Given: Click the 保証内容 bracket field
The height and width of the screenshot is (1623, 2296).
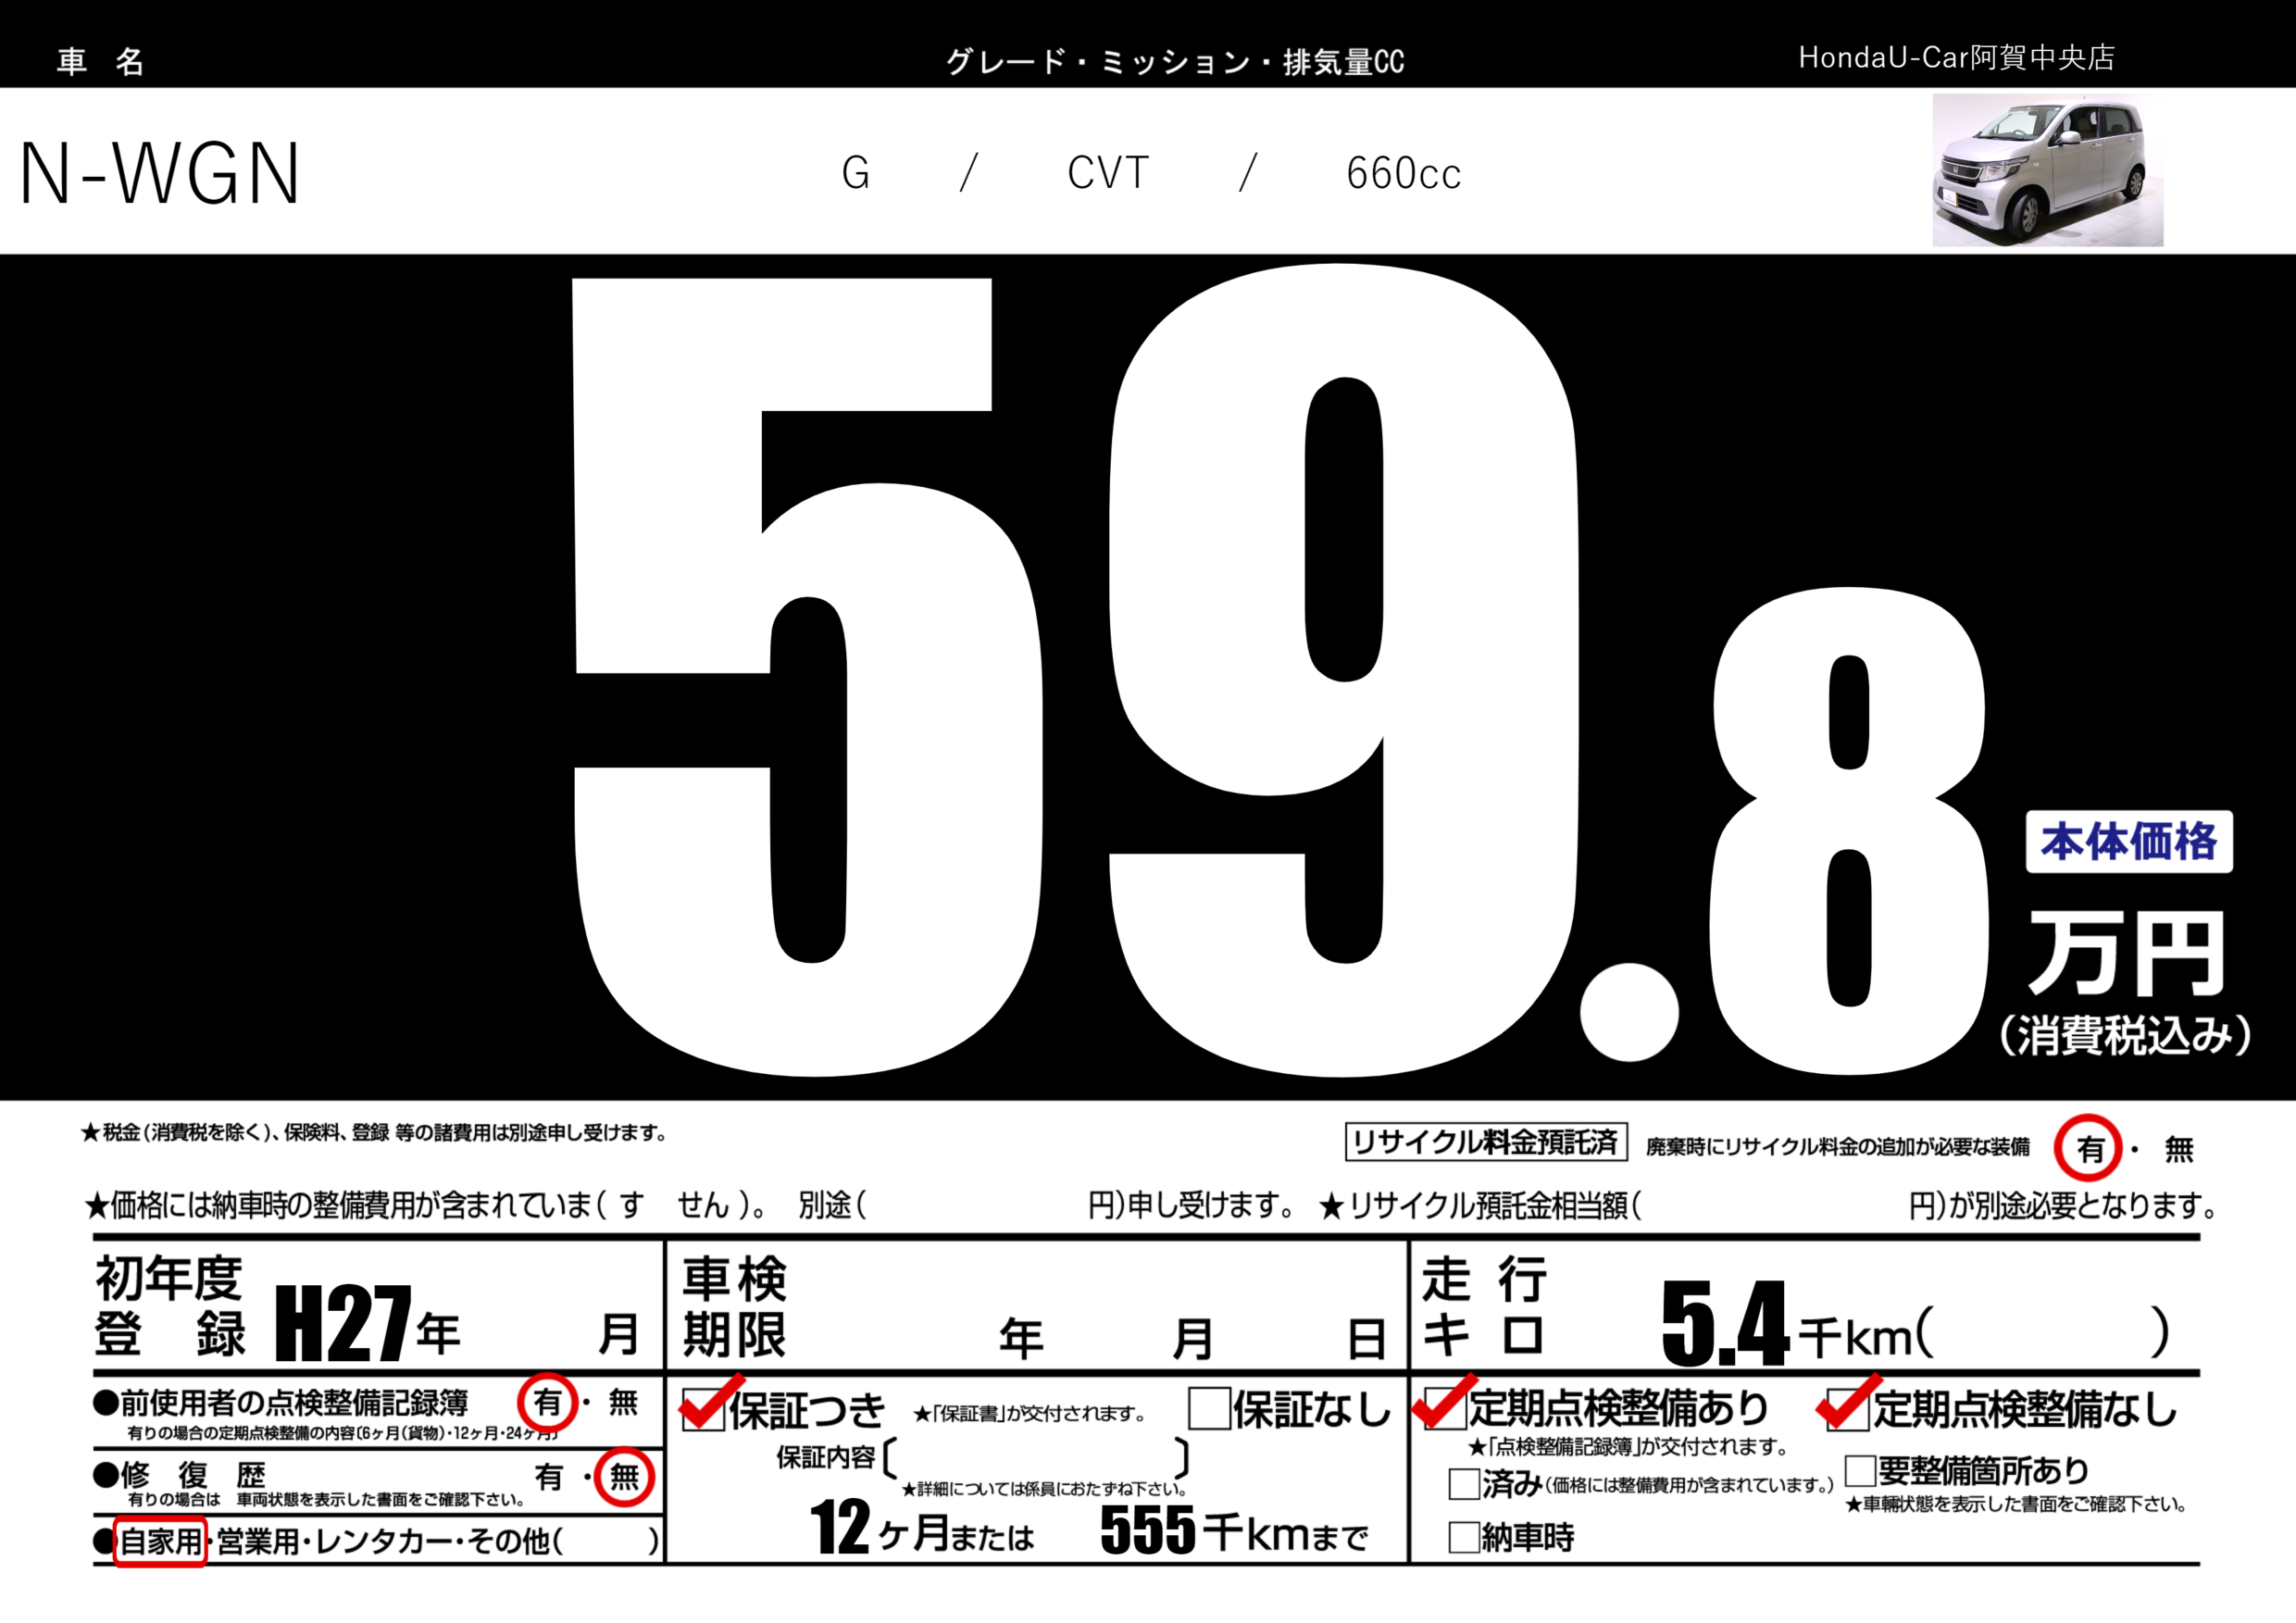Looking at the screenshot, I should (1035, 1458).
